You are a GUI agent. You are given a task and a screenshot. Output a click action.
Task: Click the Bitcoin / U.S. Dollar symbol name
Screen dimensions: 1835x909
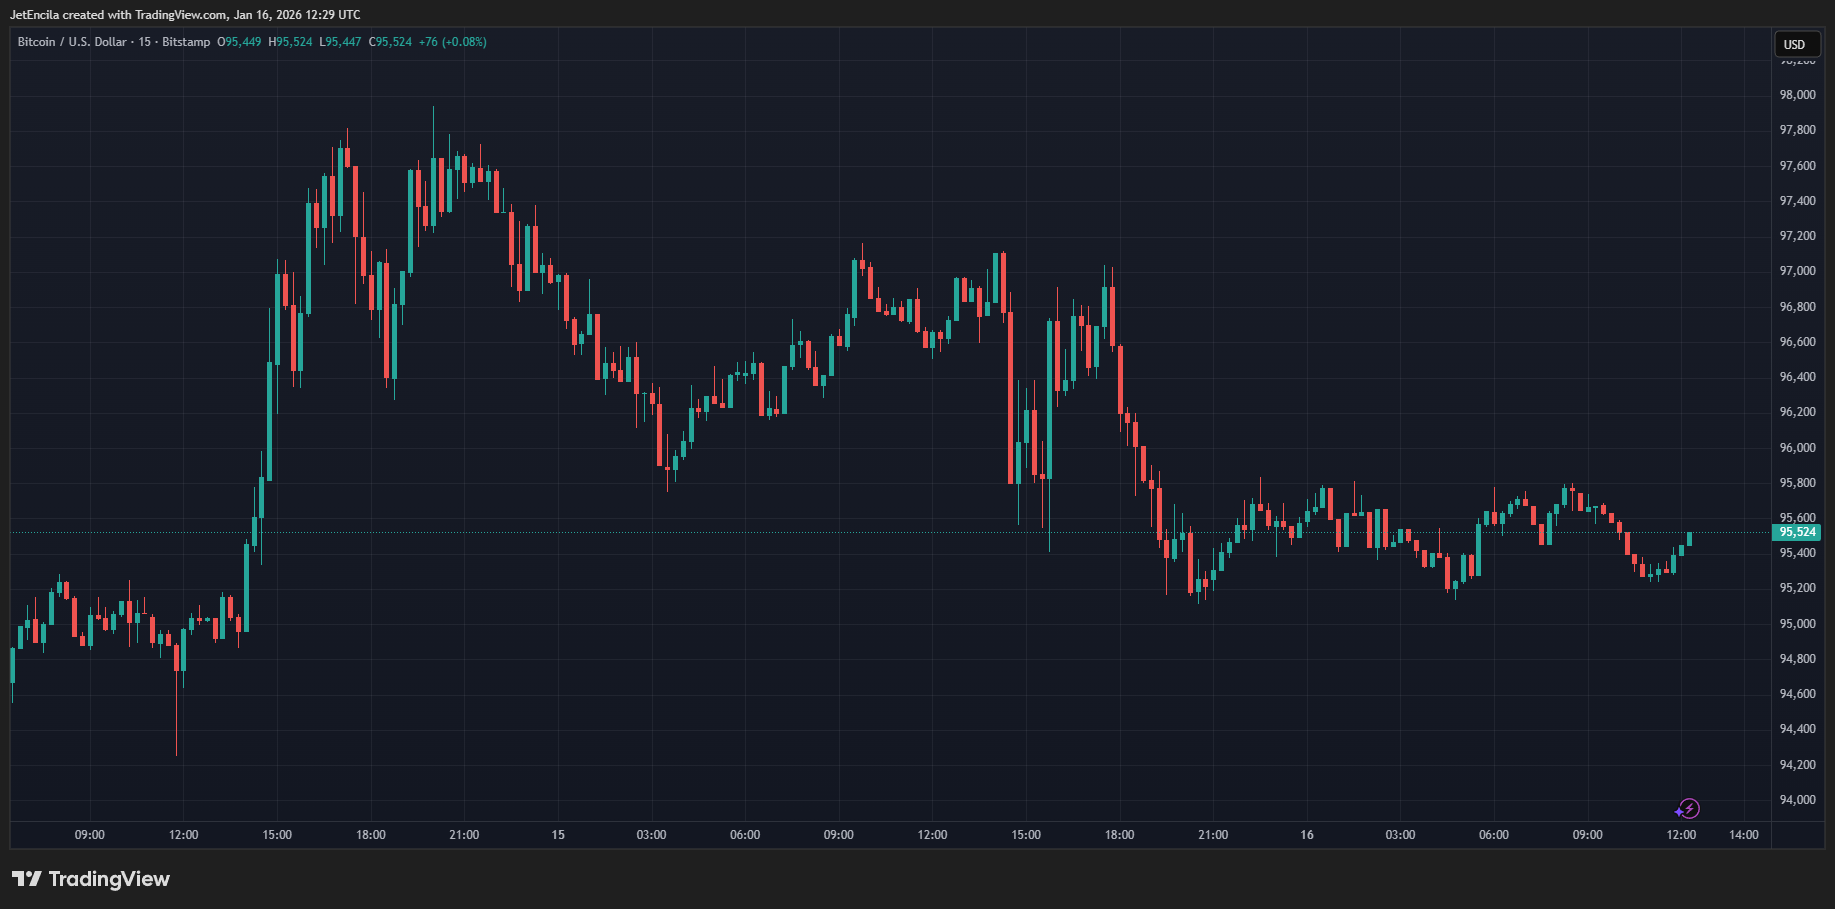point(70,42)
